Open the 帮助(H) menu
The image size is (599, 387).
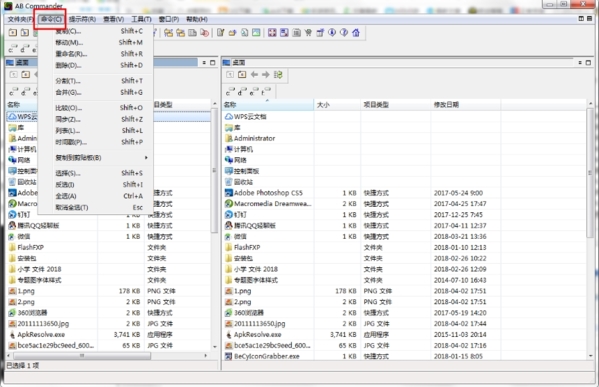click(197, 19)
